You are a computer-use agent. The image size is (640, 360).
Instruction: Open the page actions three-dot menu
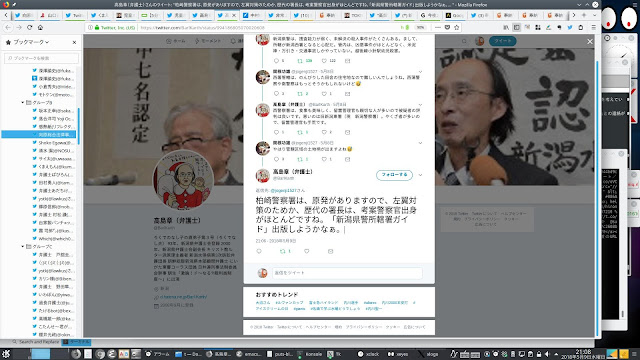438,27
